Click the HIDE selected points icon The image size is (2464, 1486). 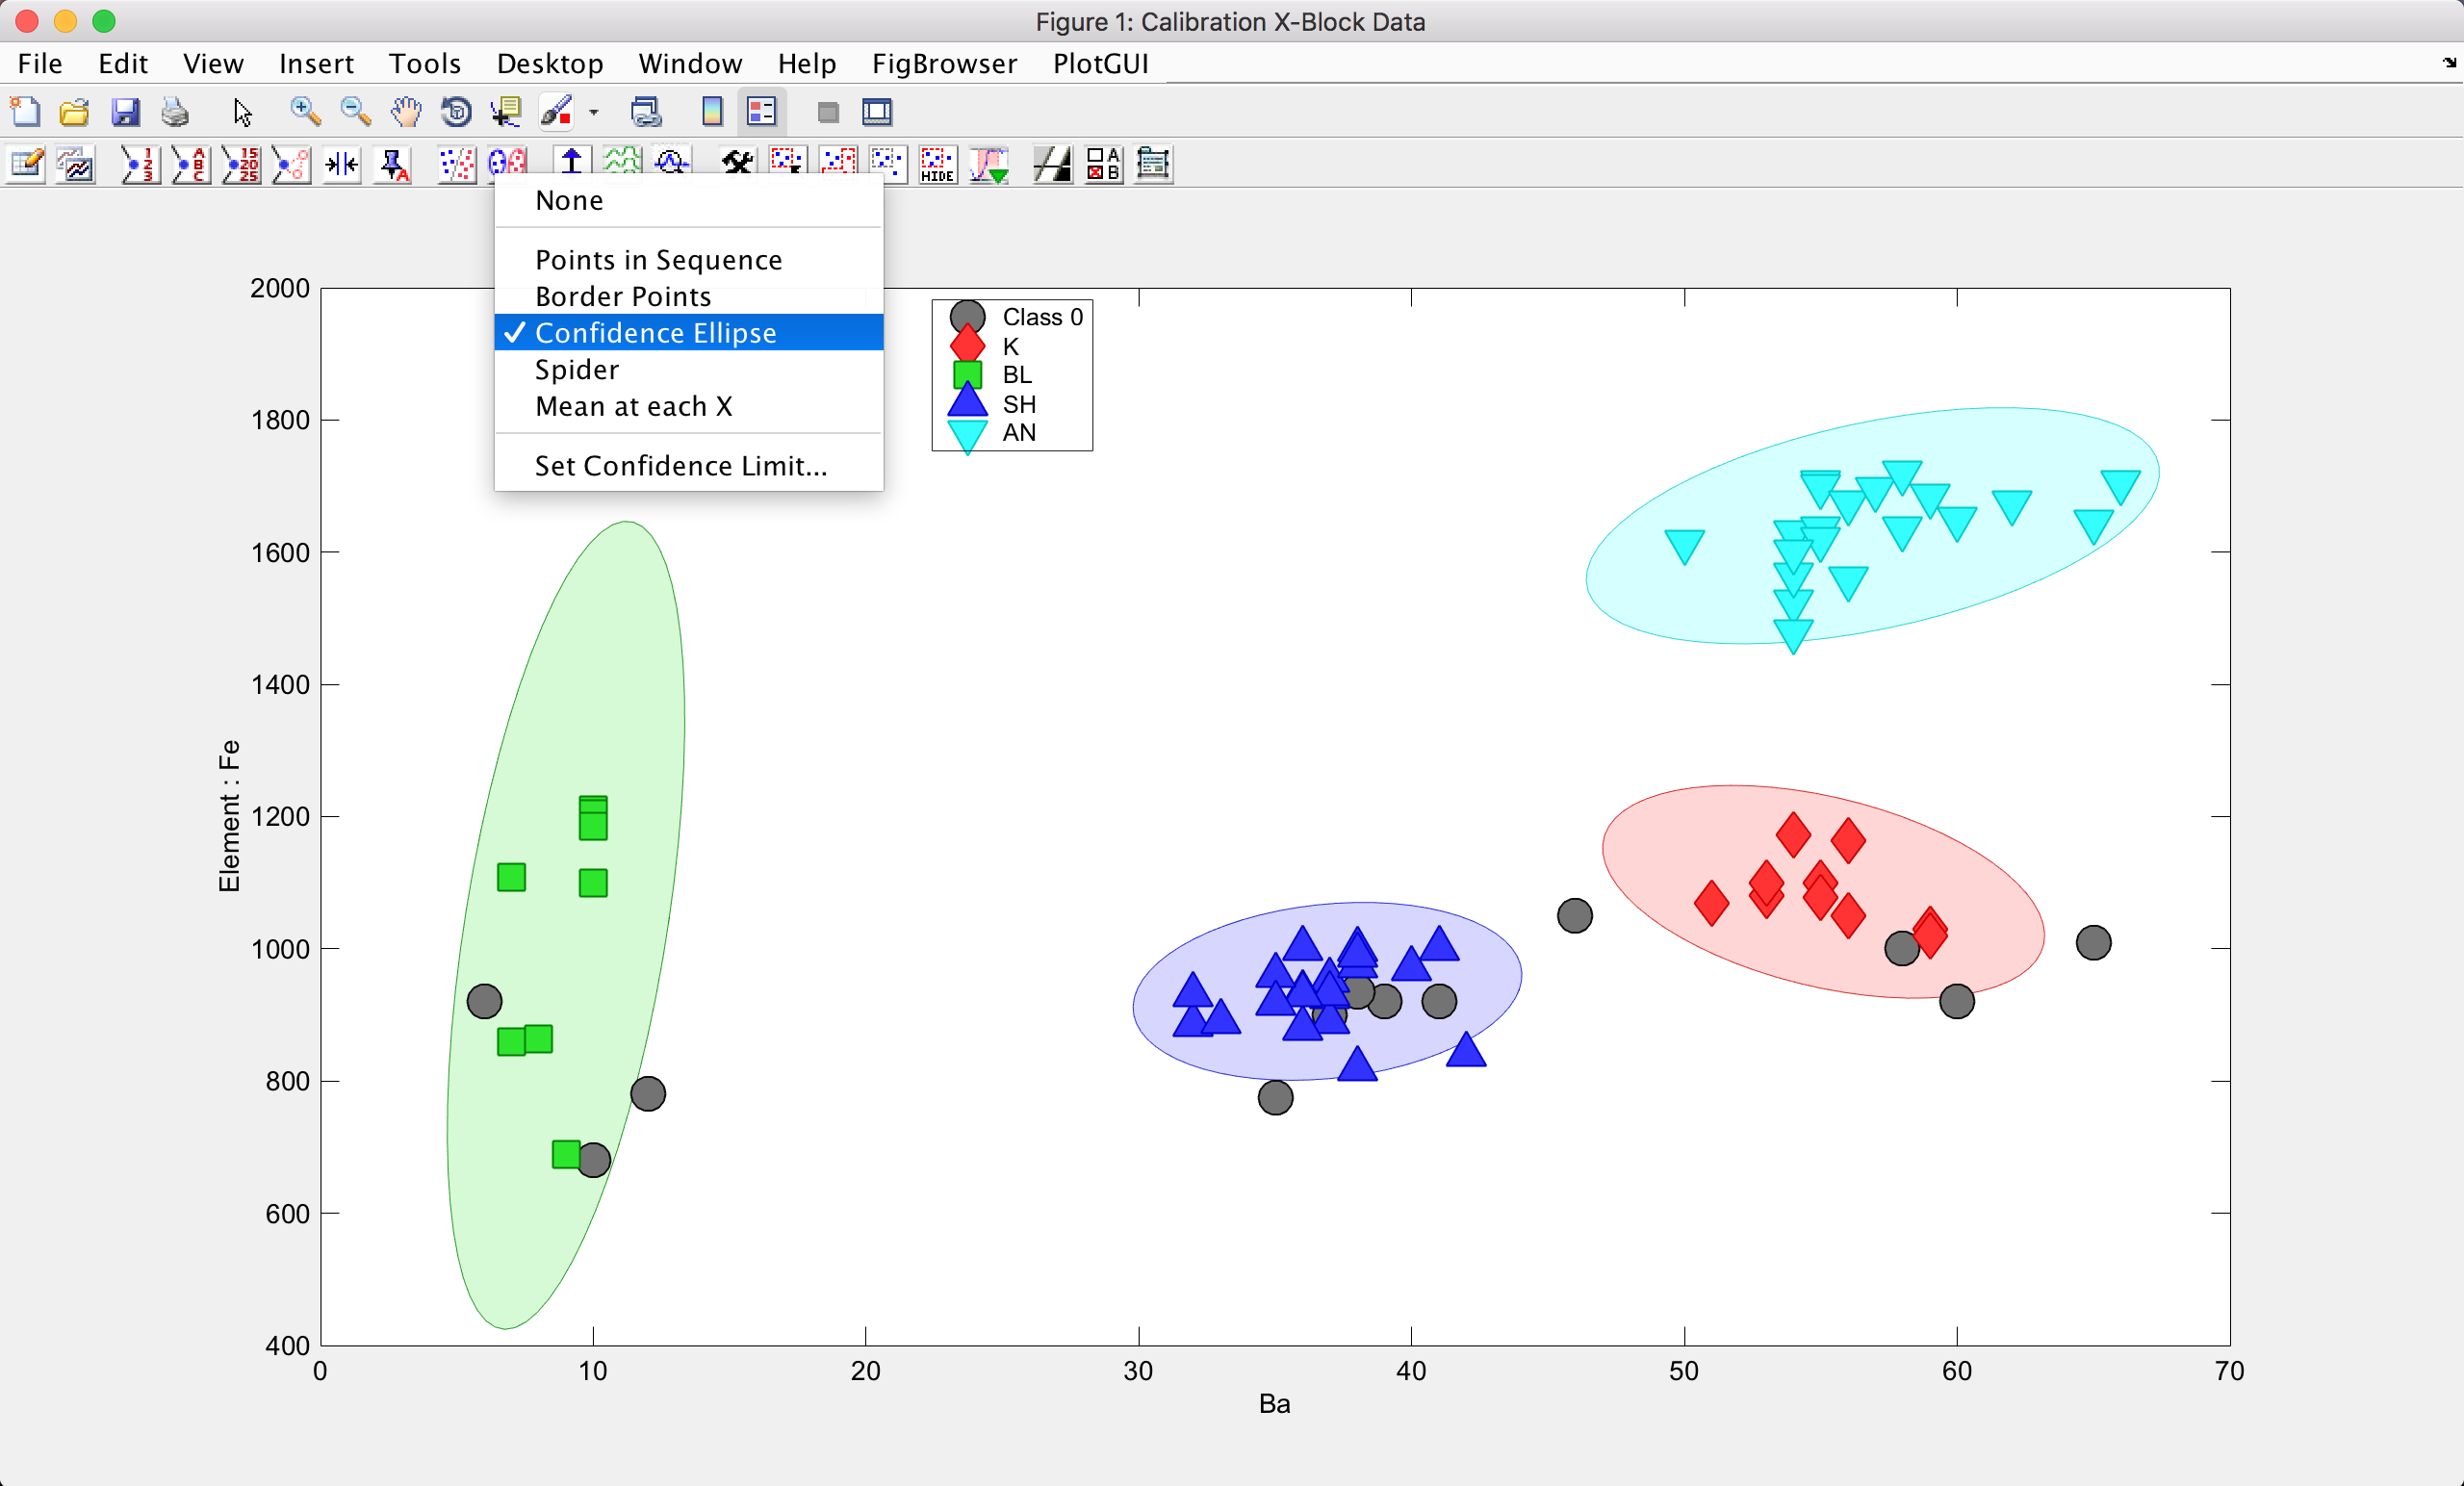click(937, 164)
